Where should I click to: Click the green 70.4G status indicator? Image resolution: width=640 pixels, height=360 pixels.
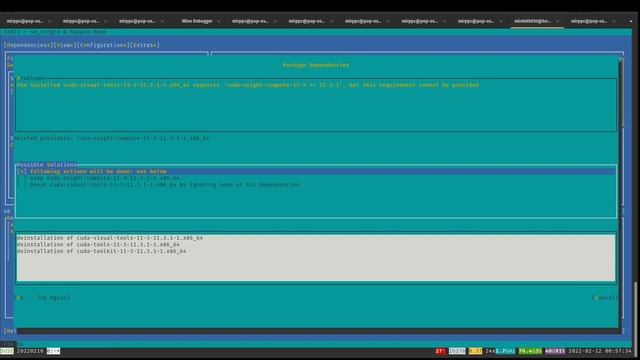(x=530, y=351)
